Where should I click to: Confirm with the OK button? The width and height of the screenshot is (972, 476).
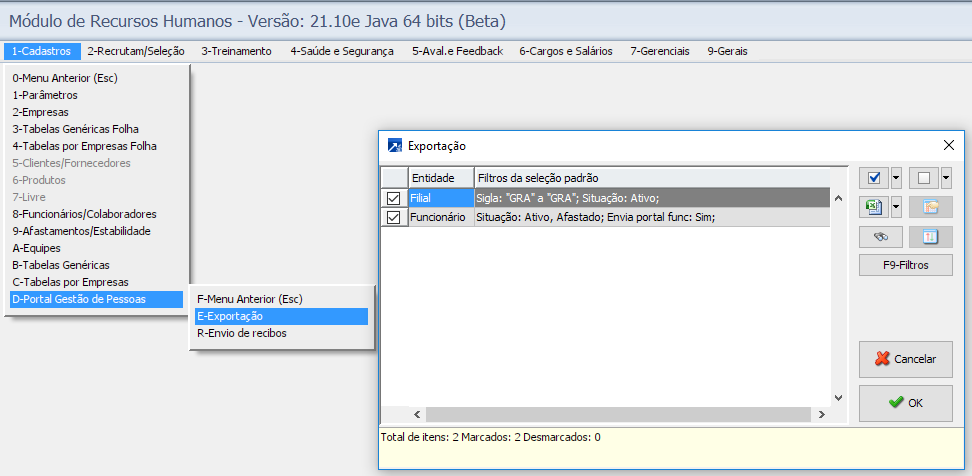click(x=906, y=403)
